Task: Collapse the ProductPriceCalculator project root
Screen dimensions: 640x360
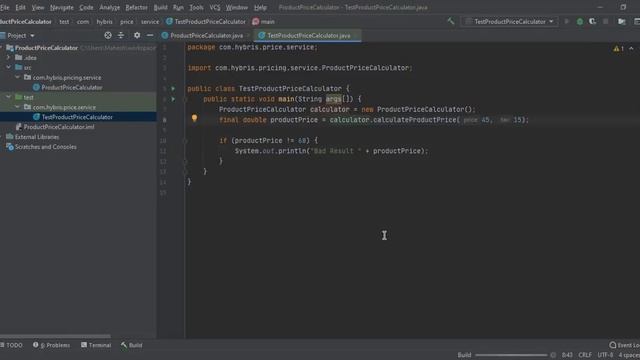Action: 2,48
